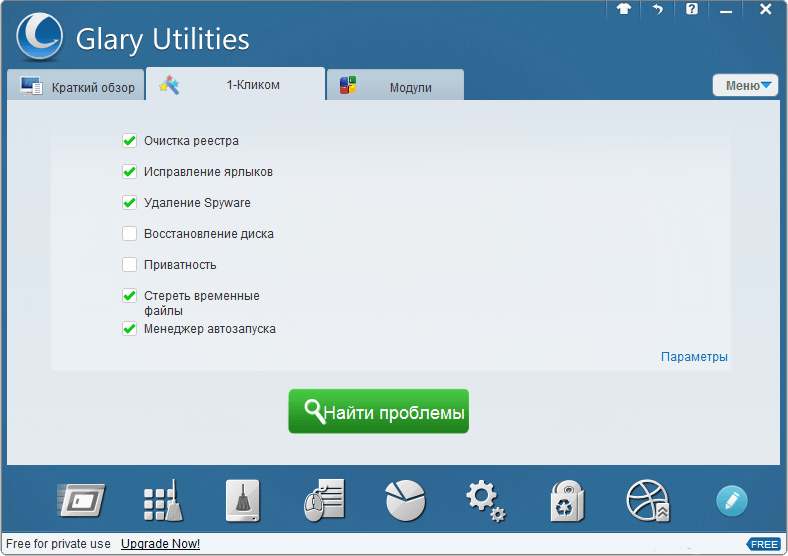Open the Disk Cleaner broom icon

point(242,499)
